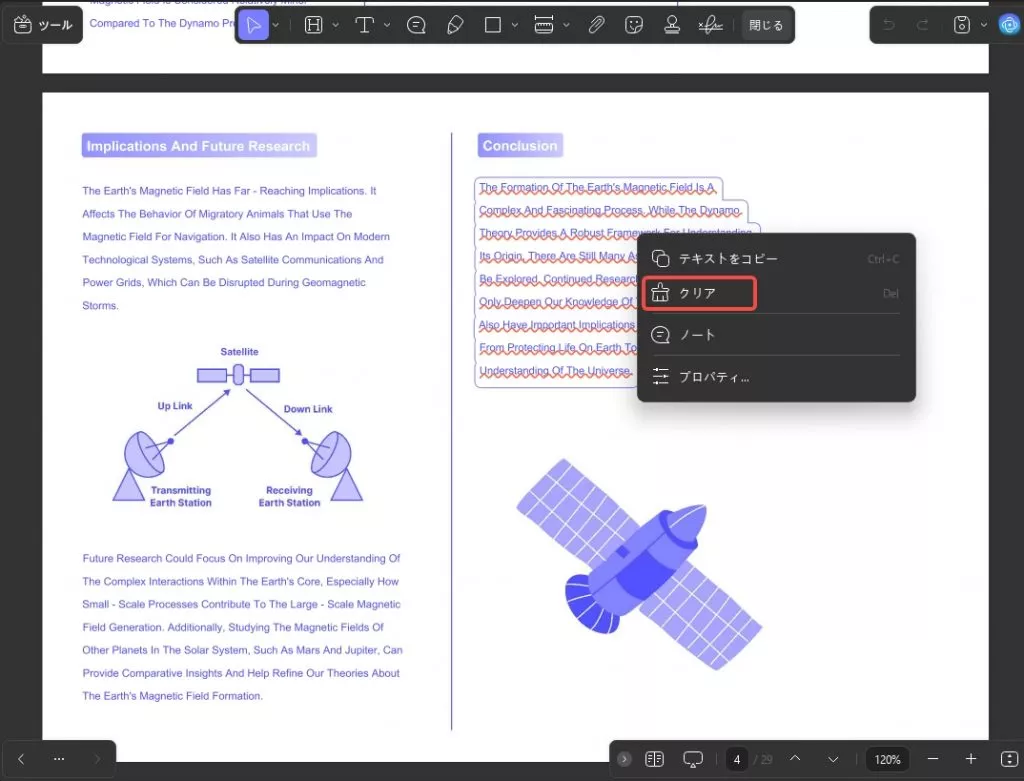This screenshot has height=781, width=1024.
Task: Choose the sticky note comment tool
Action: [x=416, y=25]
